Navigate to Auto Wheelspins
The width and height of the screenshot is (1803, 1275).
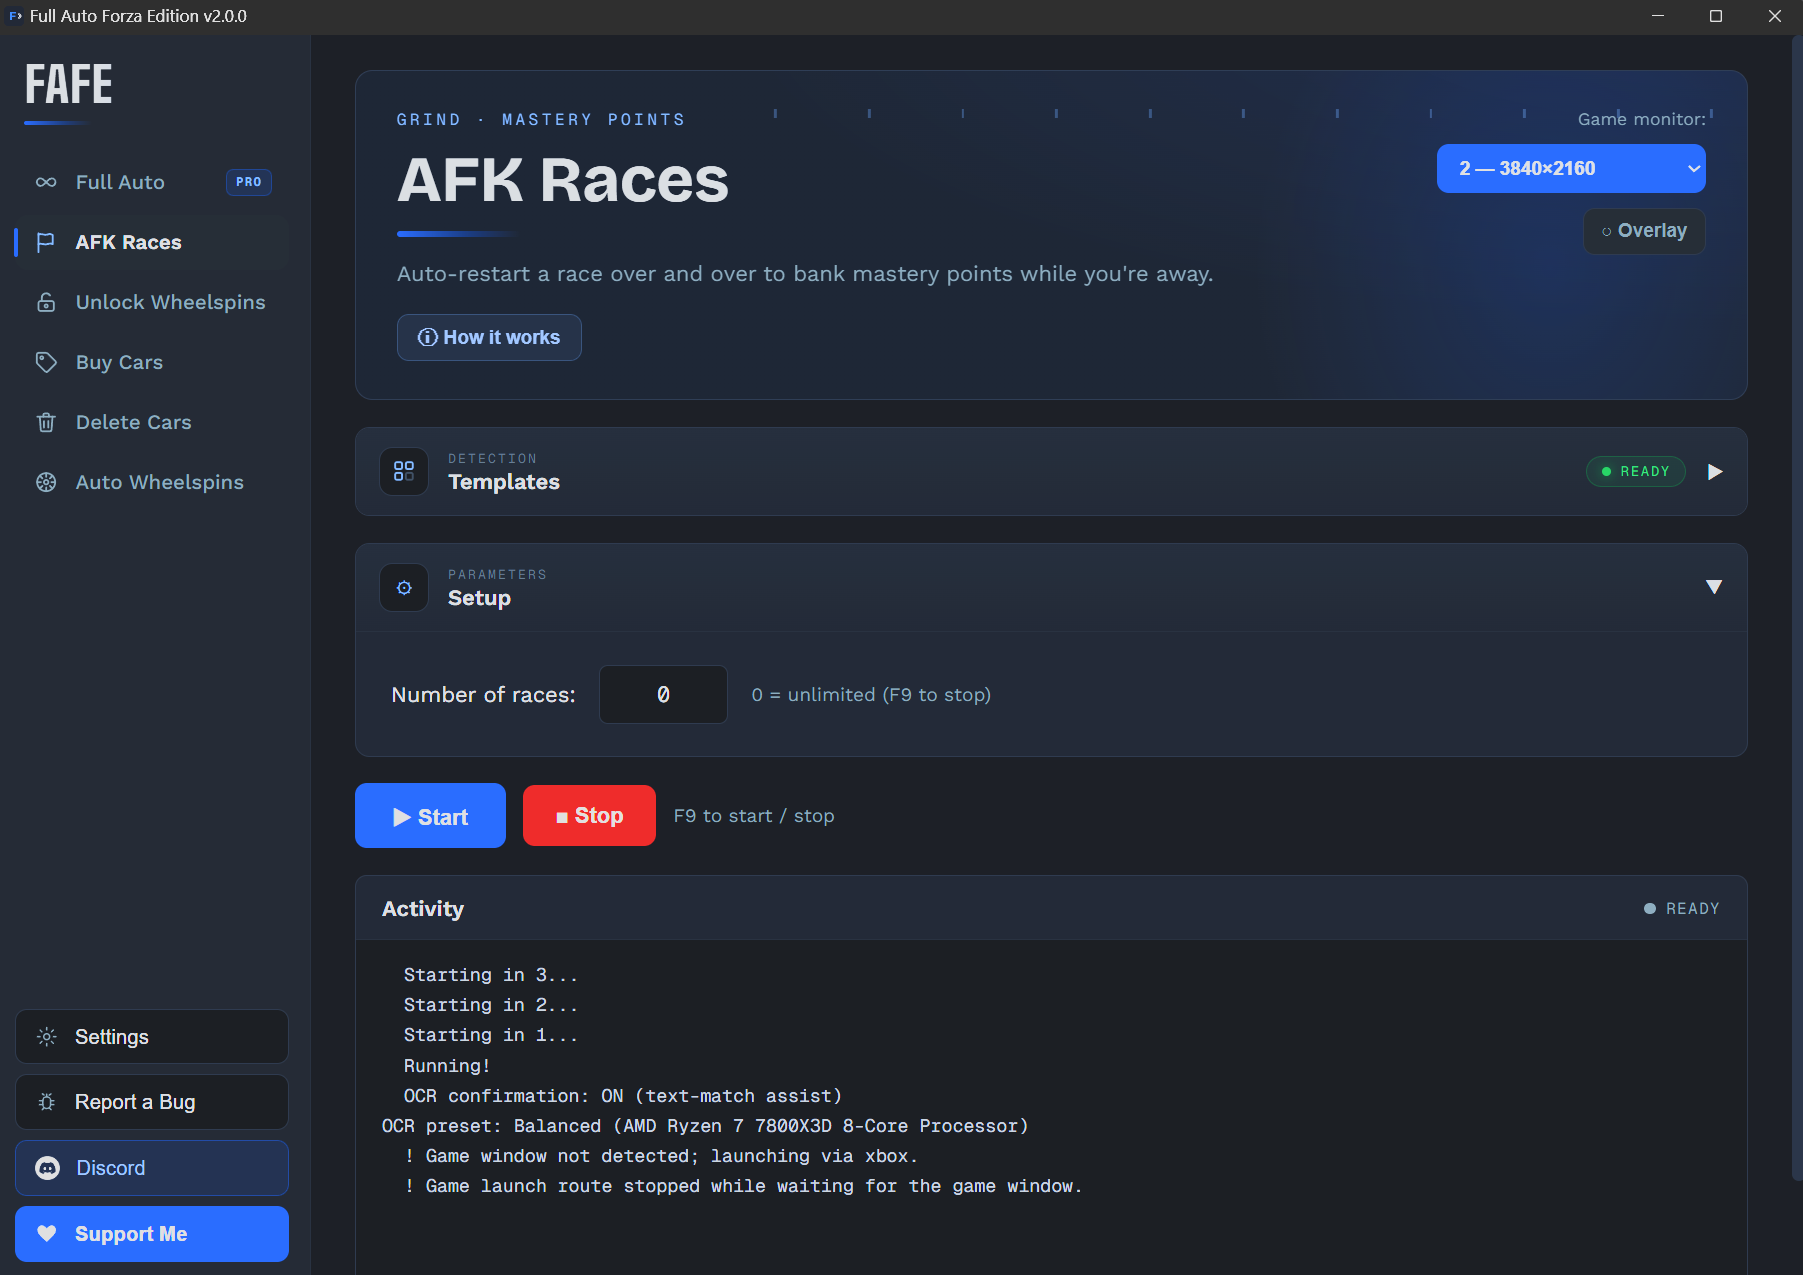point(152,482)
